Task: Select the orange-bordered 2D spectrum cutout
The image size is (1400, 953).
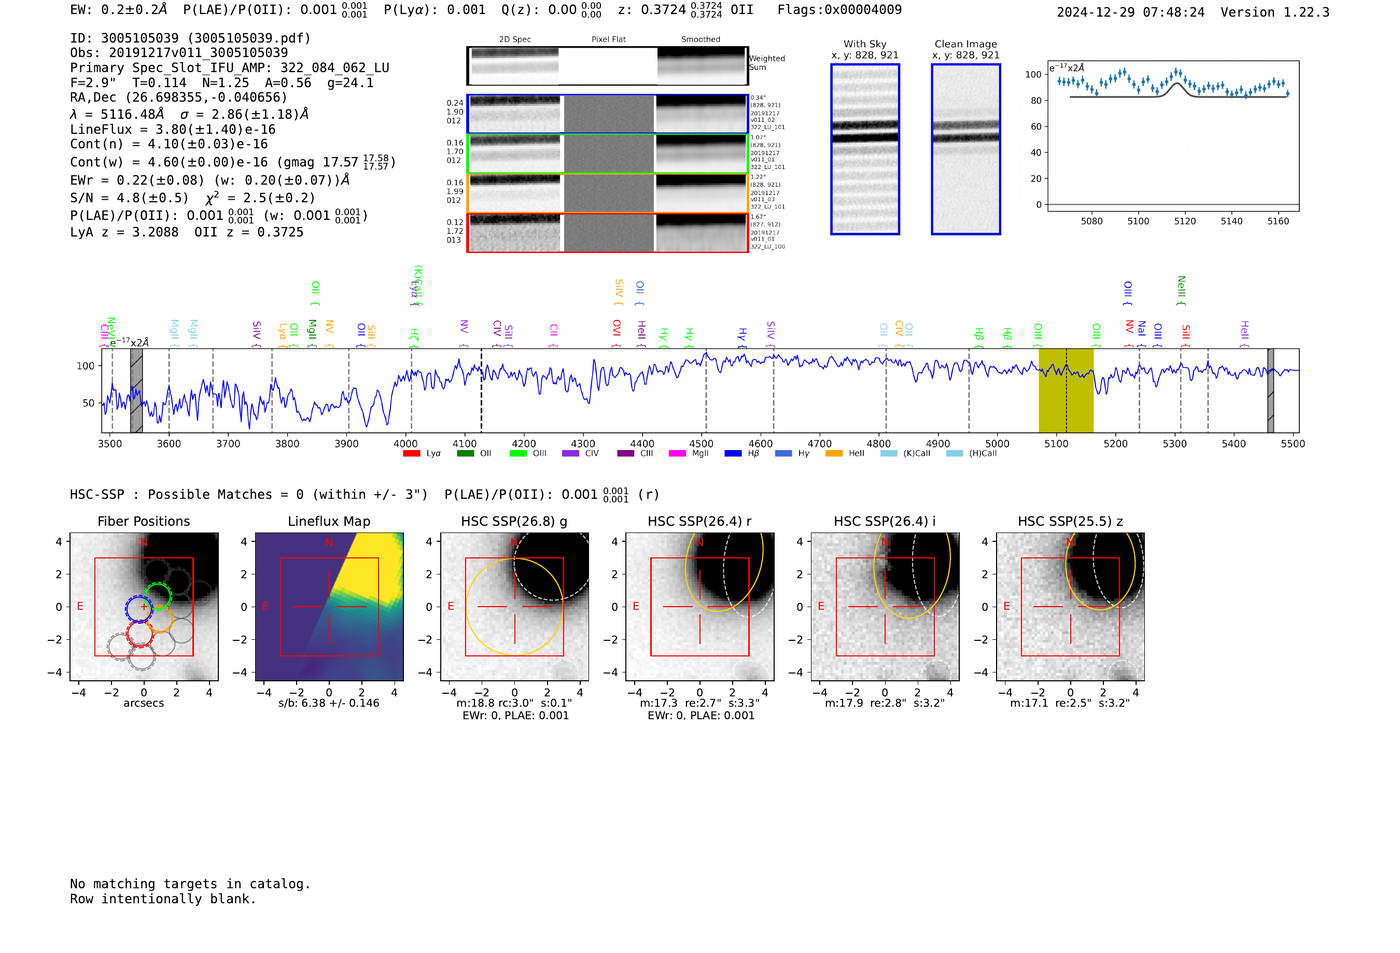Action: point(607,193)
